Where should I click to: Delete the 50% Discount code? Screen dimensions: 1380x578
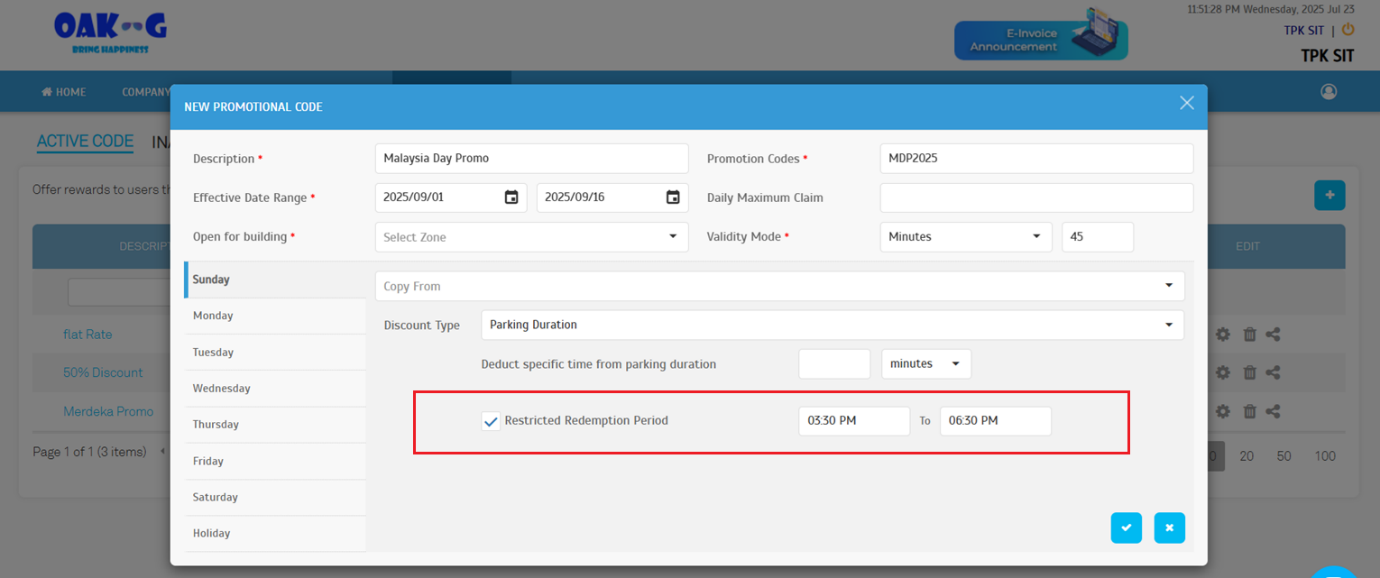[x=1249, y=372]
